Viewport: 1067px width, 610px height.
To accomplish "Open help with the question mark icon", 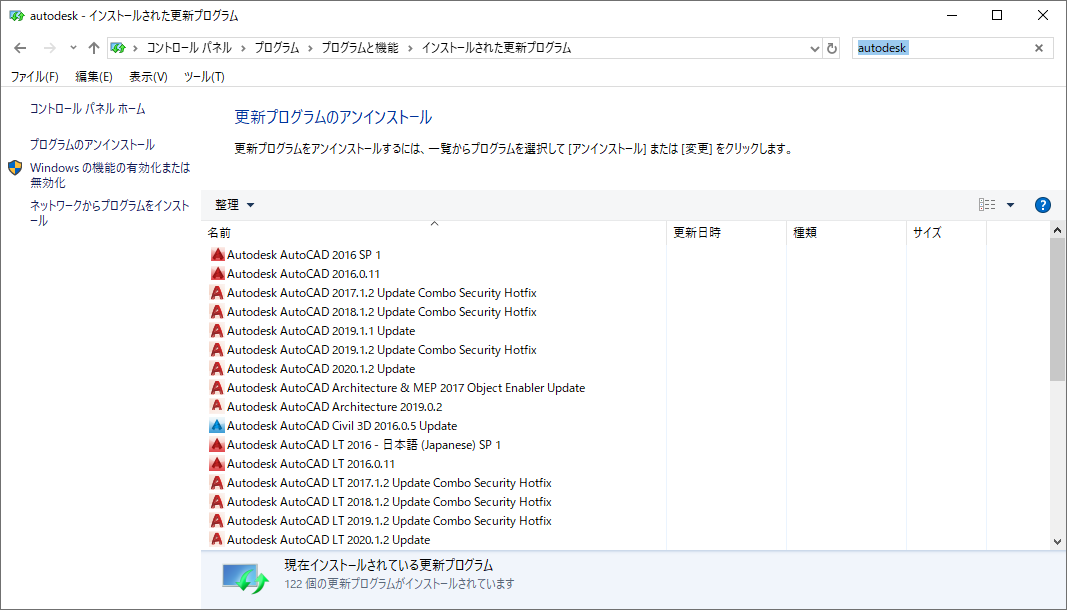I will 1043,205.
